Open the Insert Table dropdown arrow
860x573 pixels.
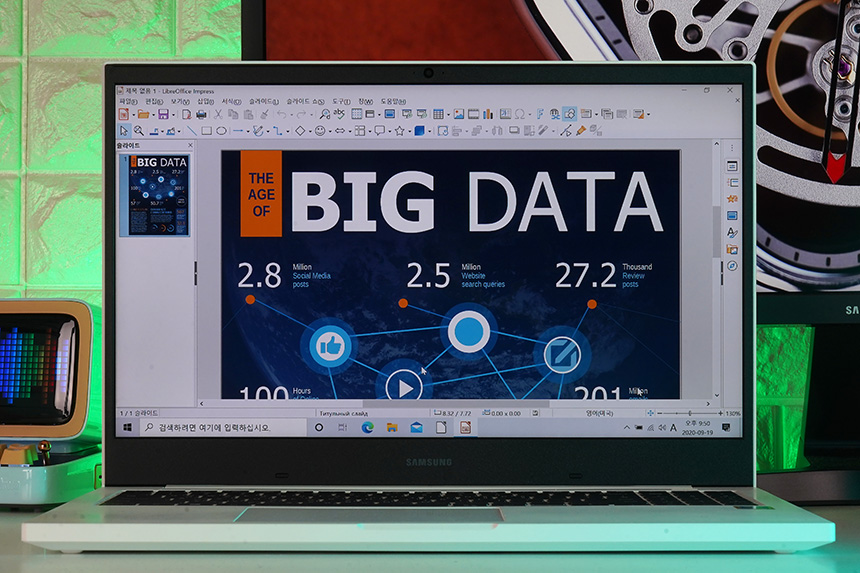click(448, 115)
